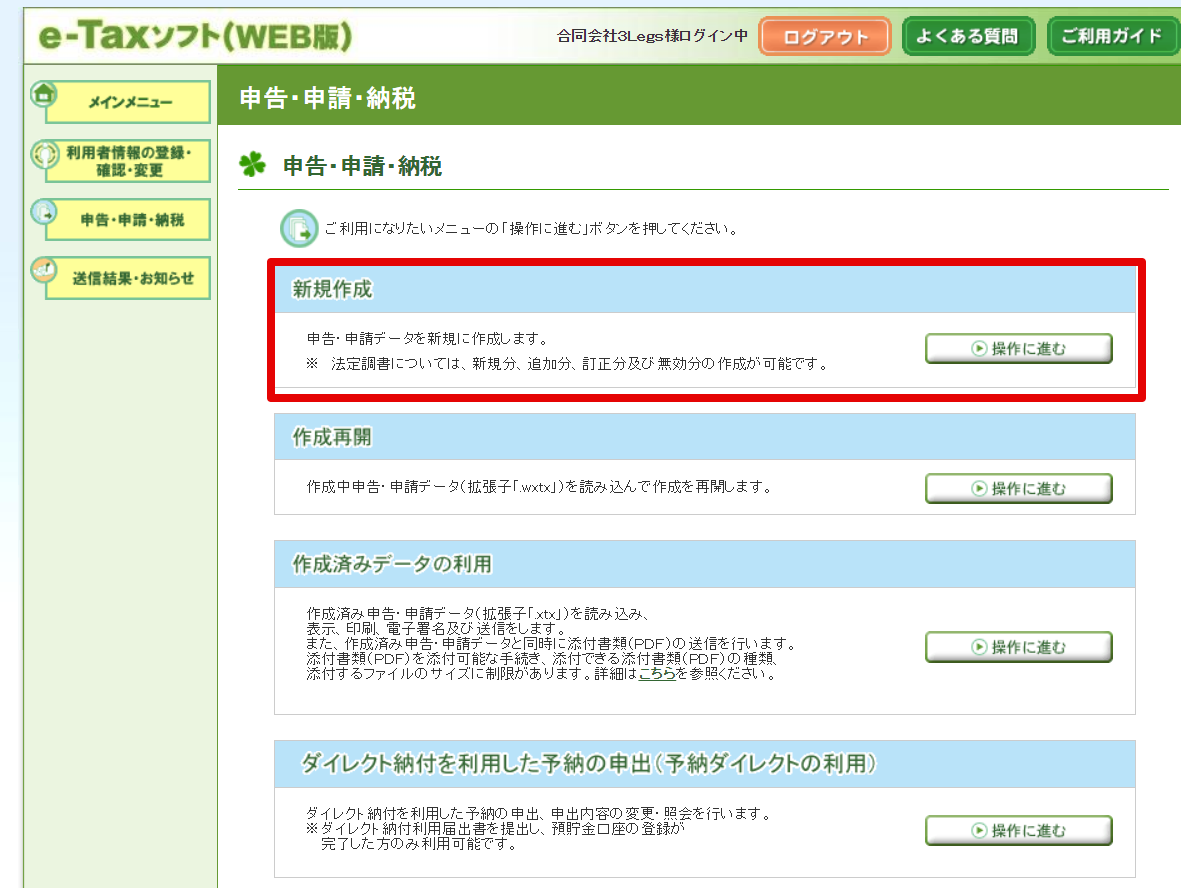The image size is (1181, 888).
Task: Click the green clover icon beside page title
Action: (252, 164)
